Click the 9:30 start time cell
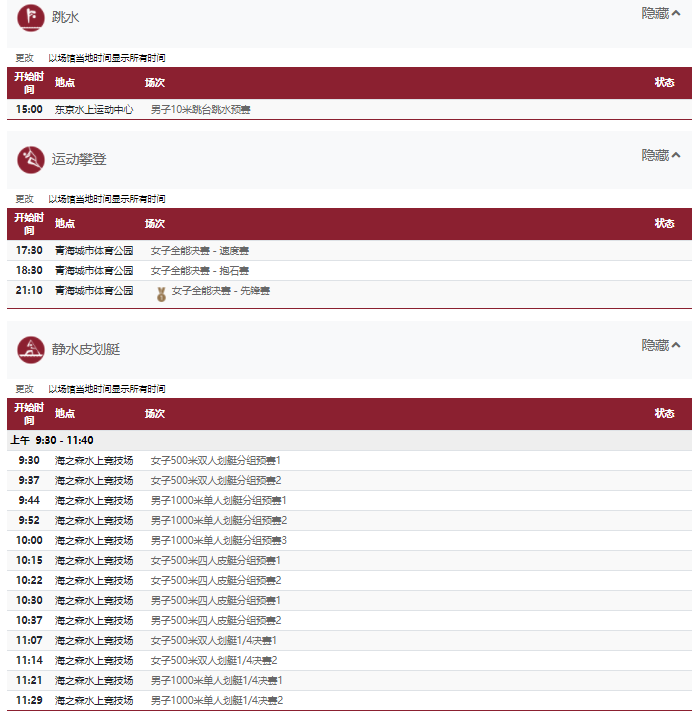Screen dimensions: 697x717 (29, 460)
